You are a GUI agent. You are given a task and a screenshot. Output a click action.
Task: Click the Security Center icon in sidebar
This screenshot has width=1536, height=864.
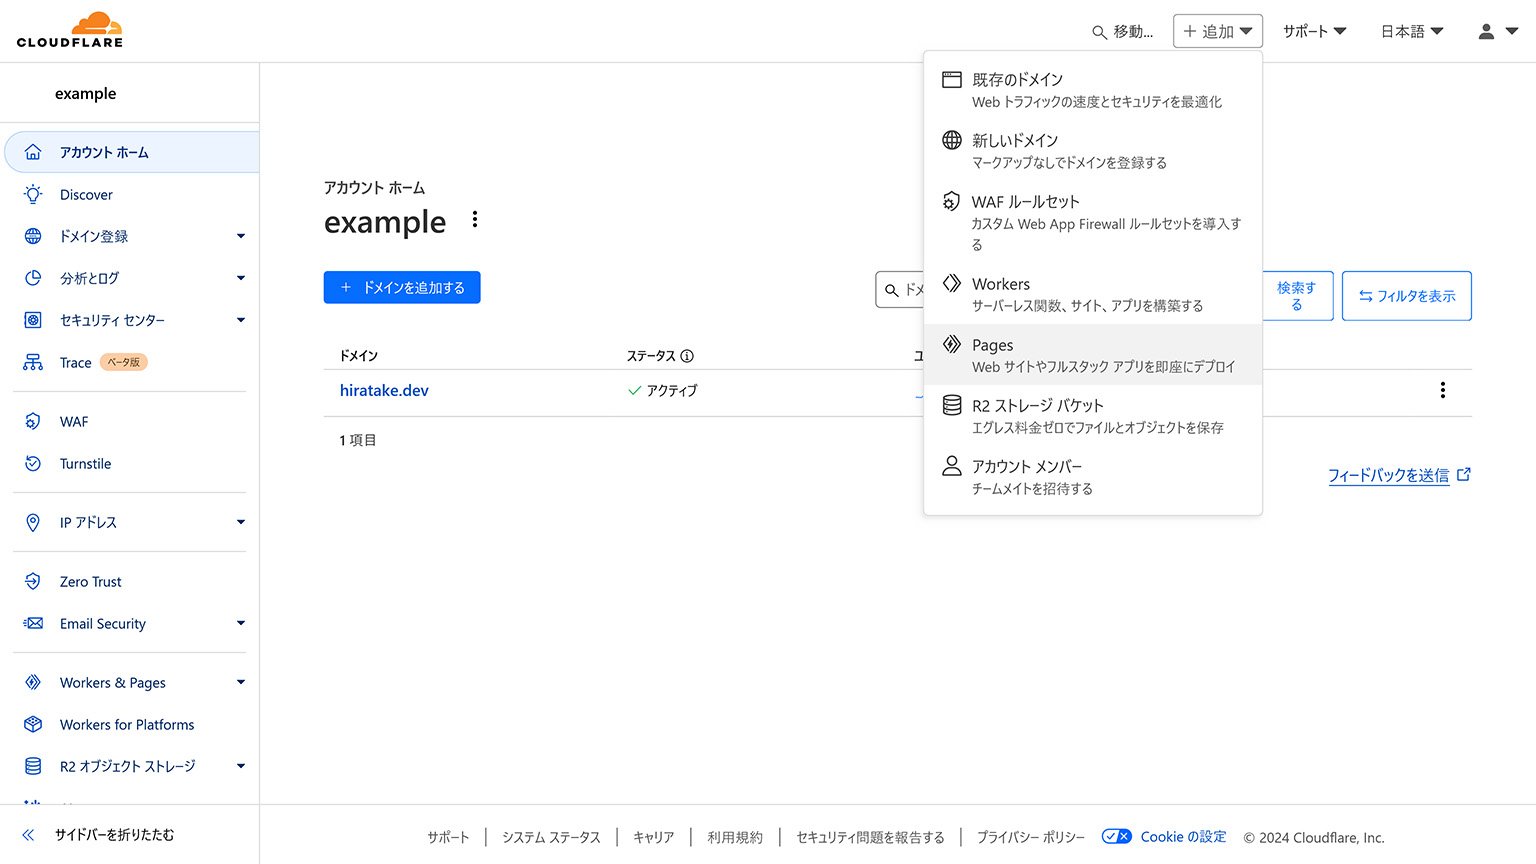tap(33, 320)
